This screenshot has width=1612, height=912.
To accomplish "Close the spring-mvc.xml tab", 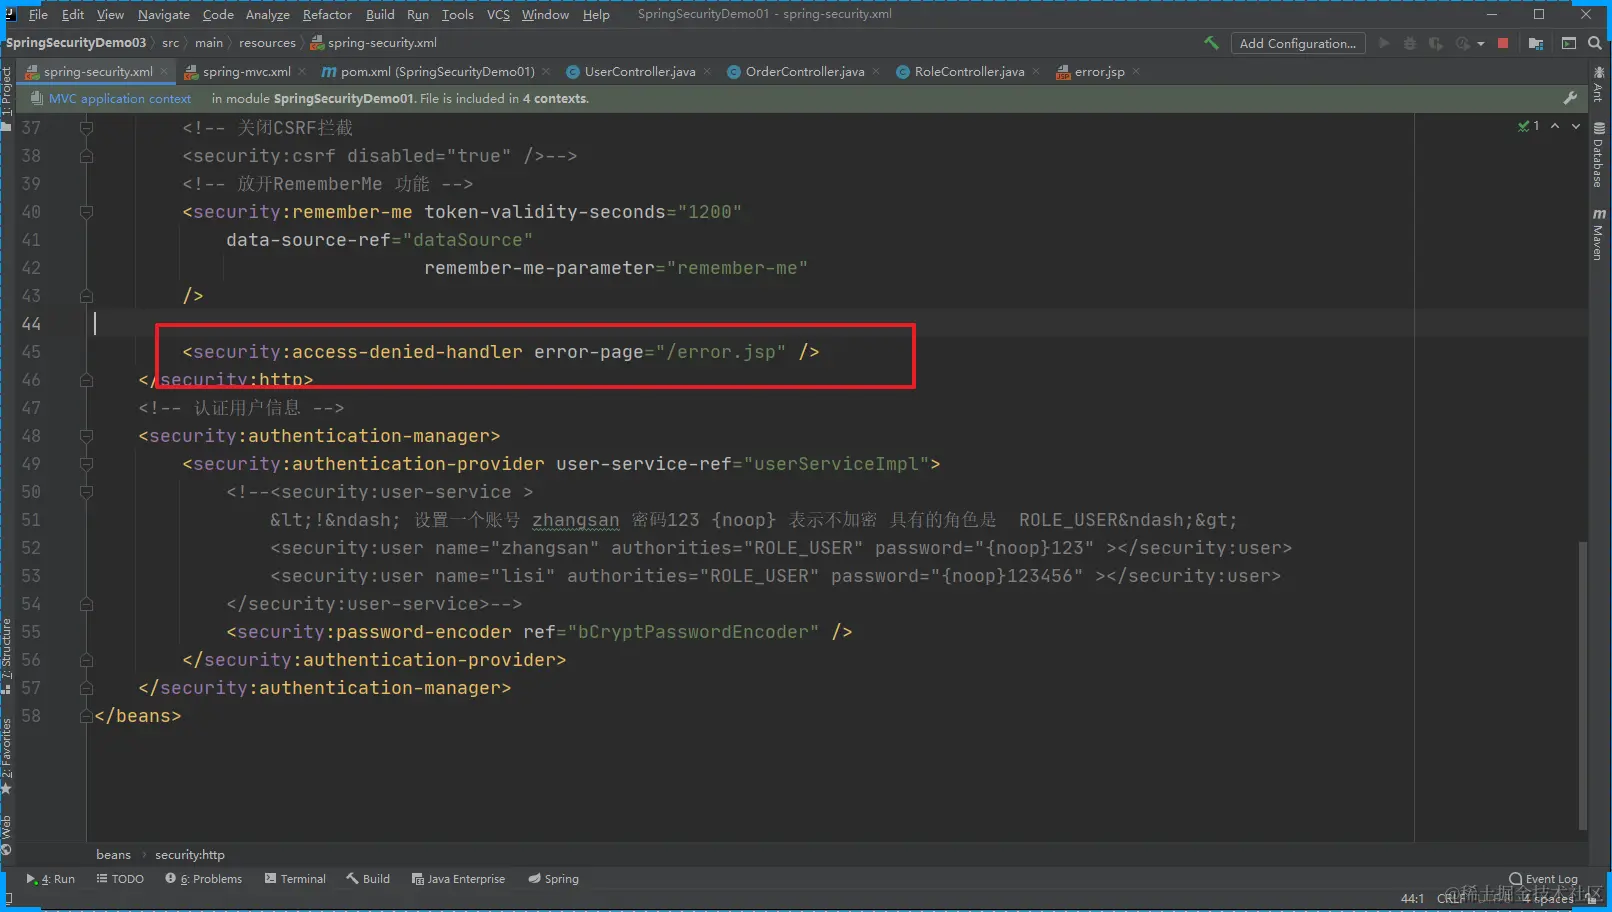I will coord(302,71).
